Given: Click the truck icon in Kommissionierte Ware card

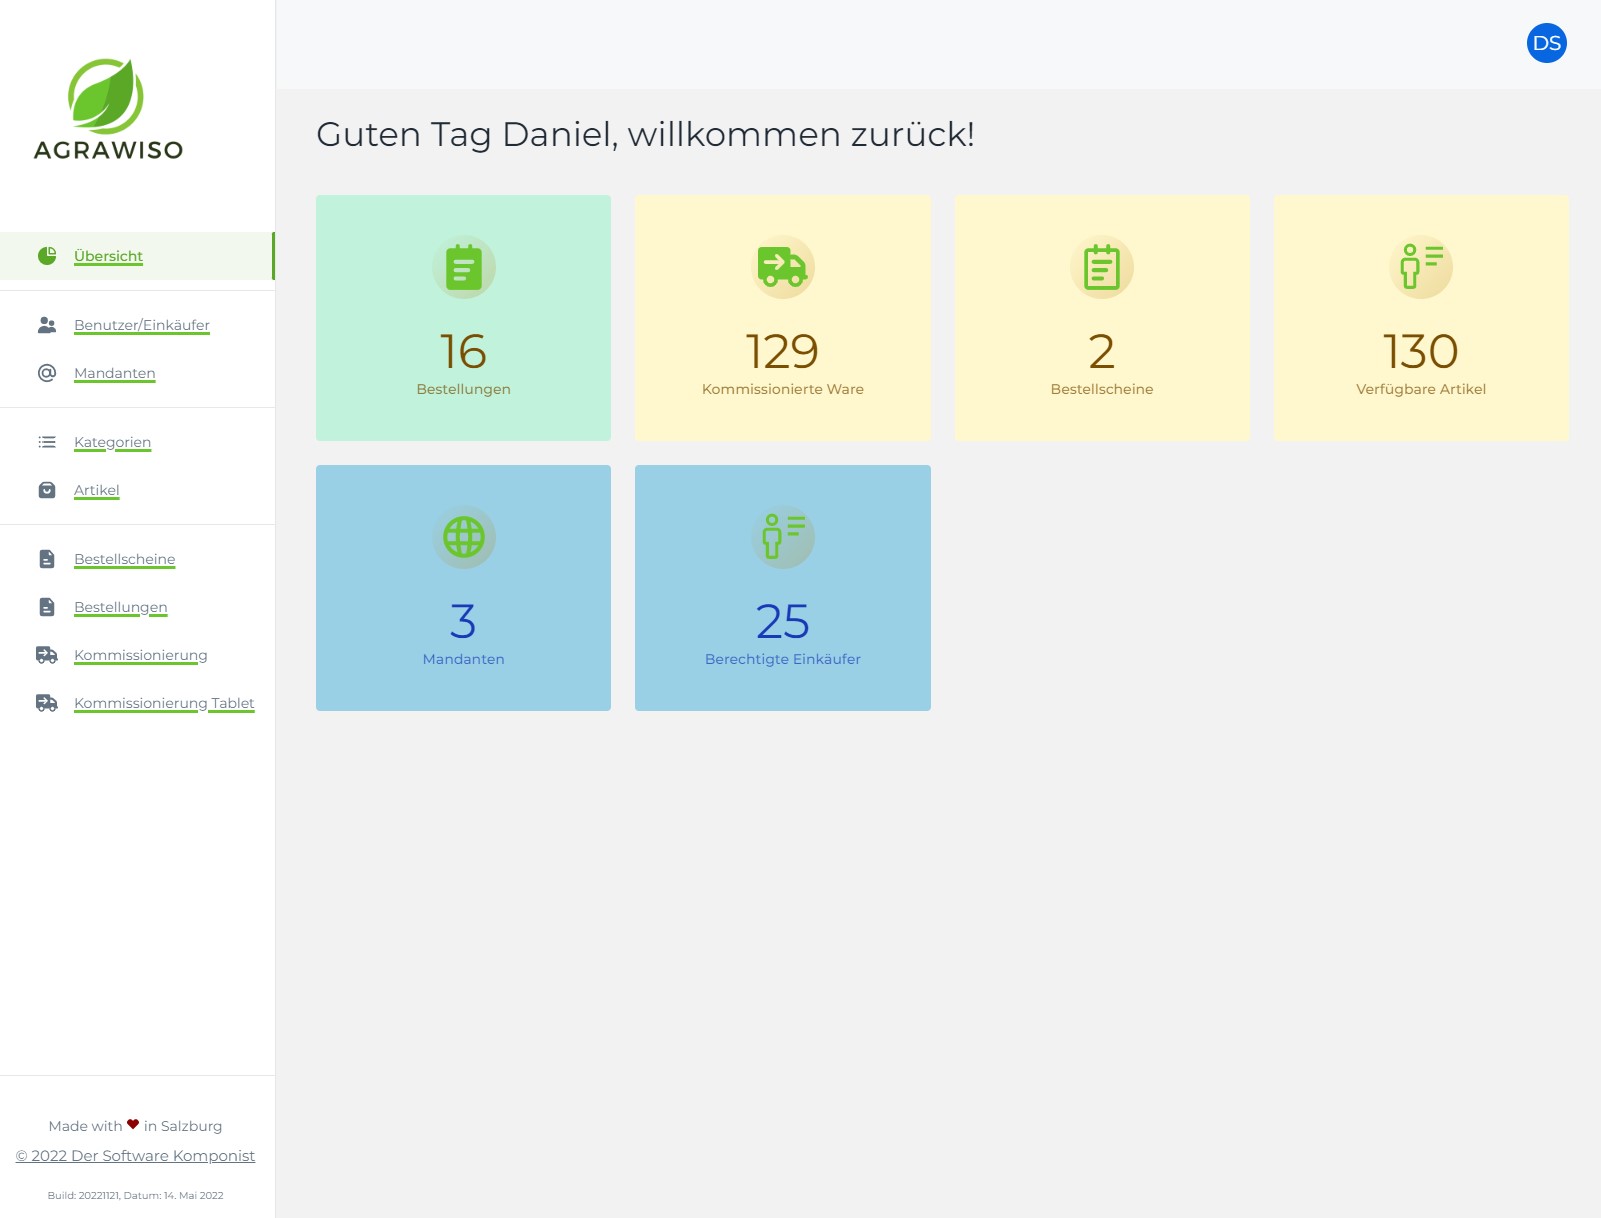Looking at the screenshot, I should click(x=783, y=267).
